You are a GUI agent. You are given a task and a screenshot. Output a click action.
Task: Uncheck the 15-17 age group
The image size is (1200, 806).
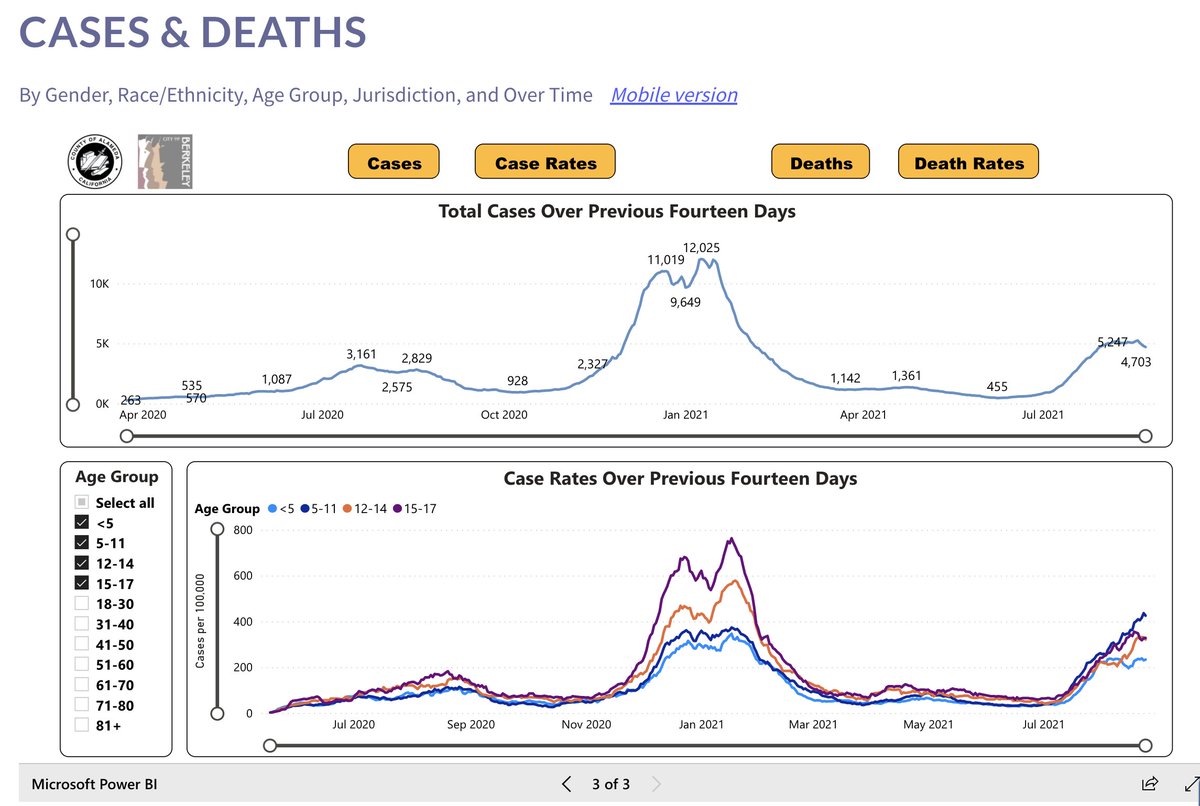(81, 583)
